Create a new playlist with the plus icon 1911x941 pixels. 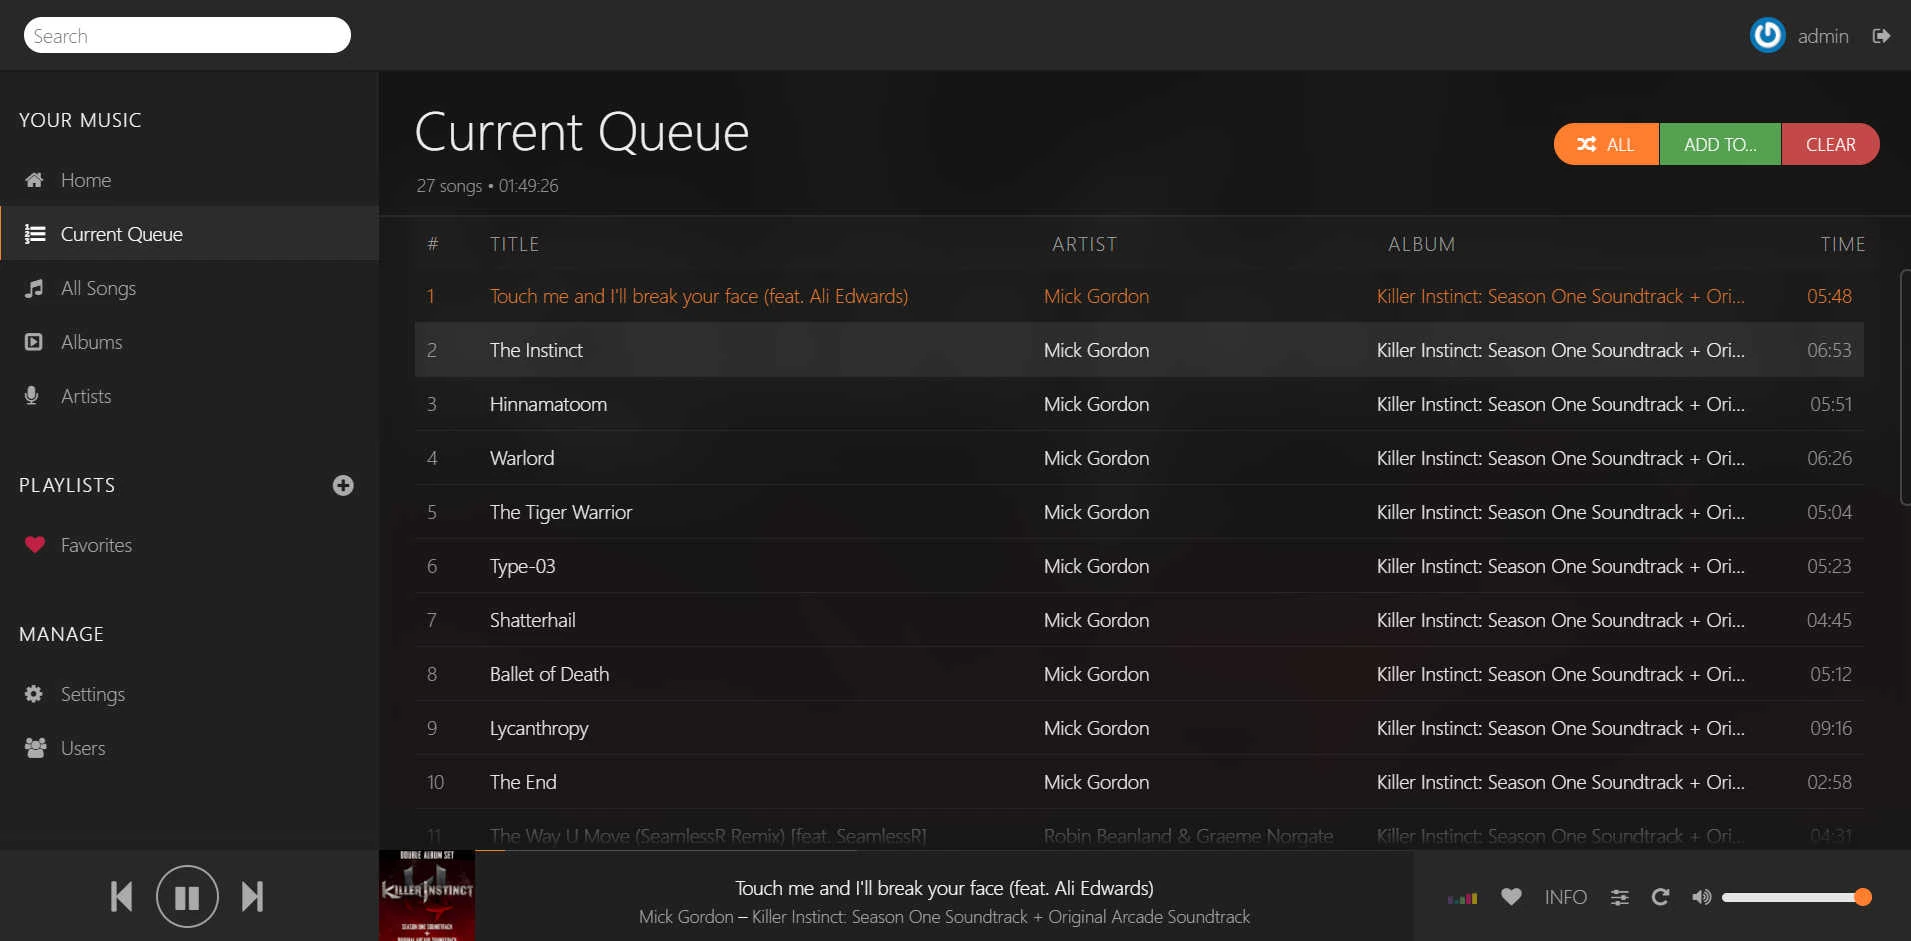(x=343, y=485)
